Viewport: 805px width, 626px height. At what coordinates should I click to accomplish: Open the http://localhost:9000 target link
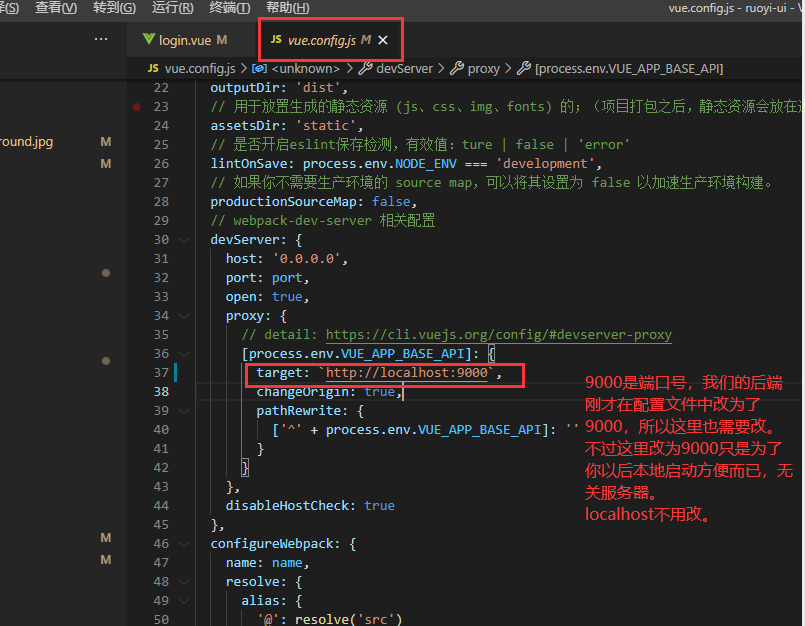pos(407,373)
